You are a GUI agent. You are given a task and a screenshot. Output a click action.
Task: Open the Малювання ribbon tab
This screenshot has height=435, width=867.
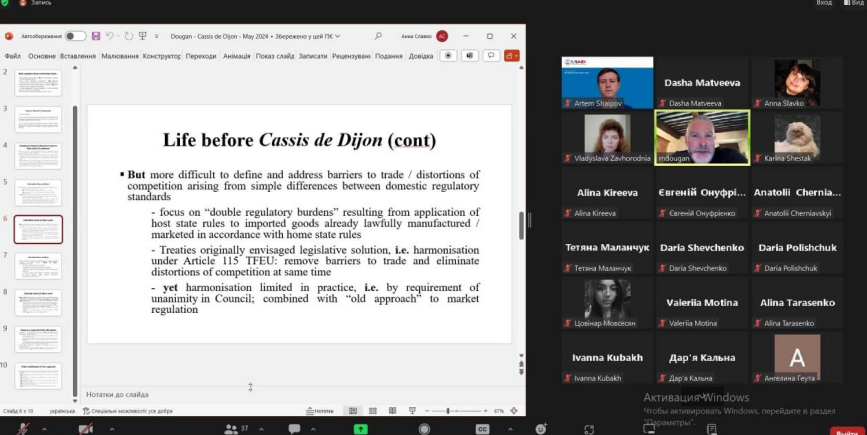[120, 56]
